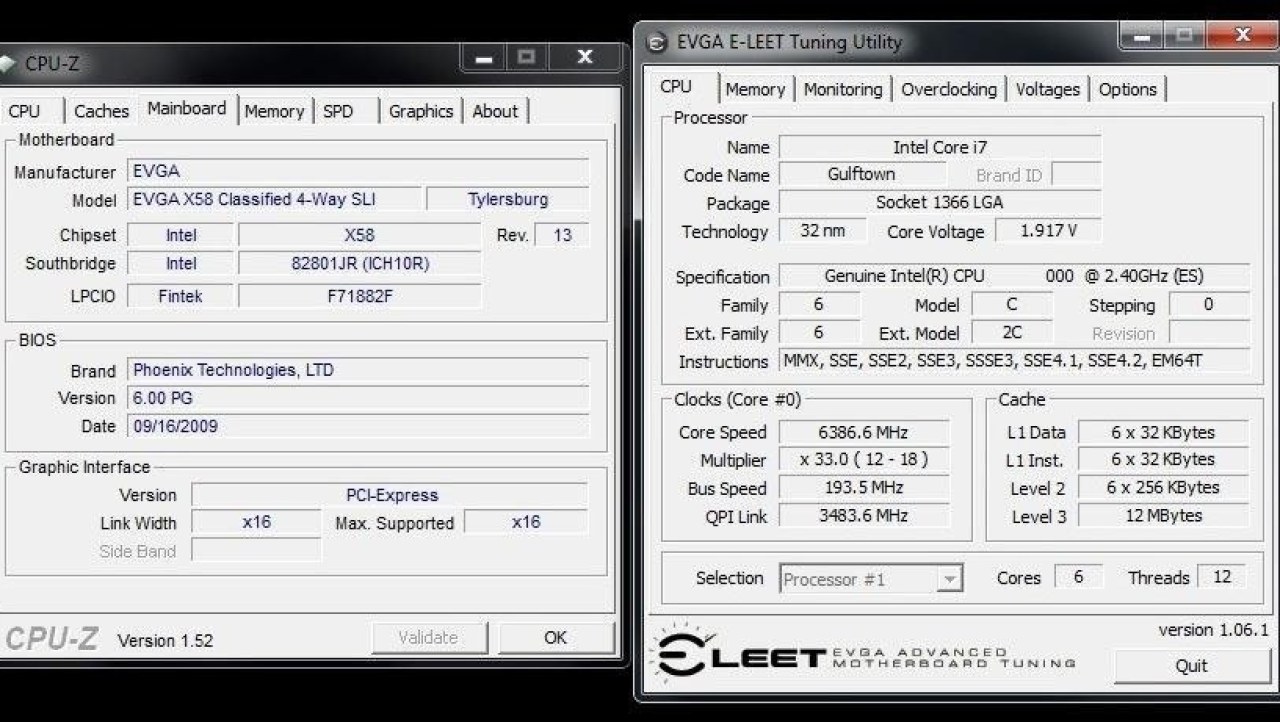Viewport: 1280px width, 722px height.
Task: Click the Link Width x16 field
Action: [x=256, y=522]
